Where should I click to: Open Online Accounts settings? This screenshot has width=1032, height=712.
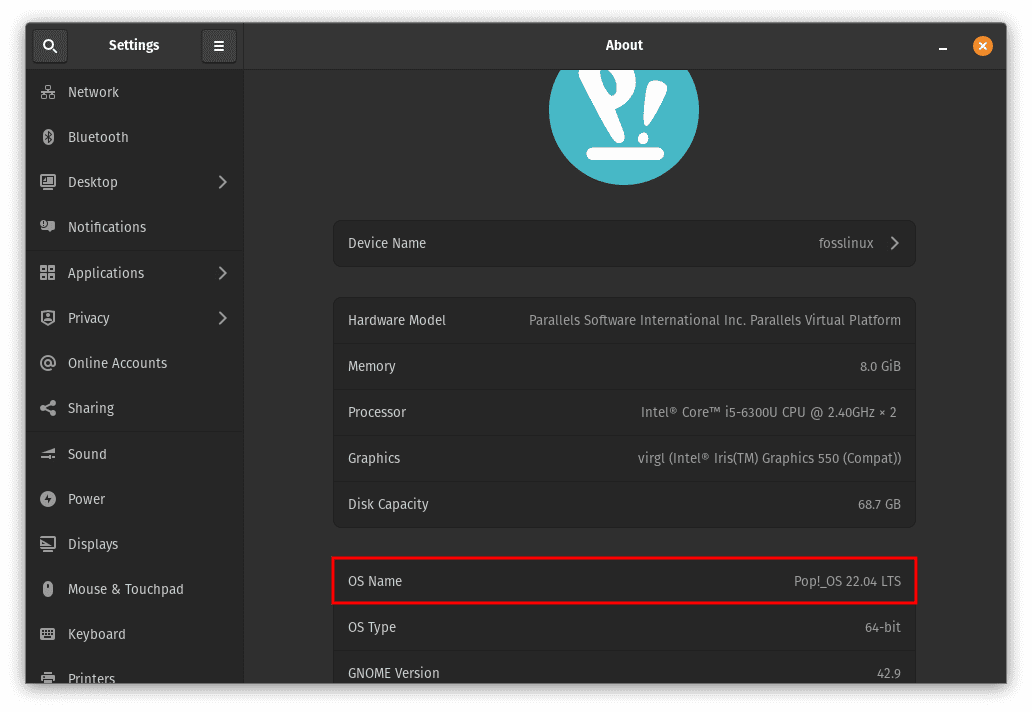(x=135, y=363)
